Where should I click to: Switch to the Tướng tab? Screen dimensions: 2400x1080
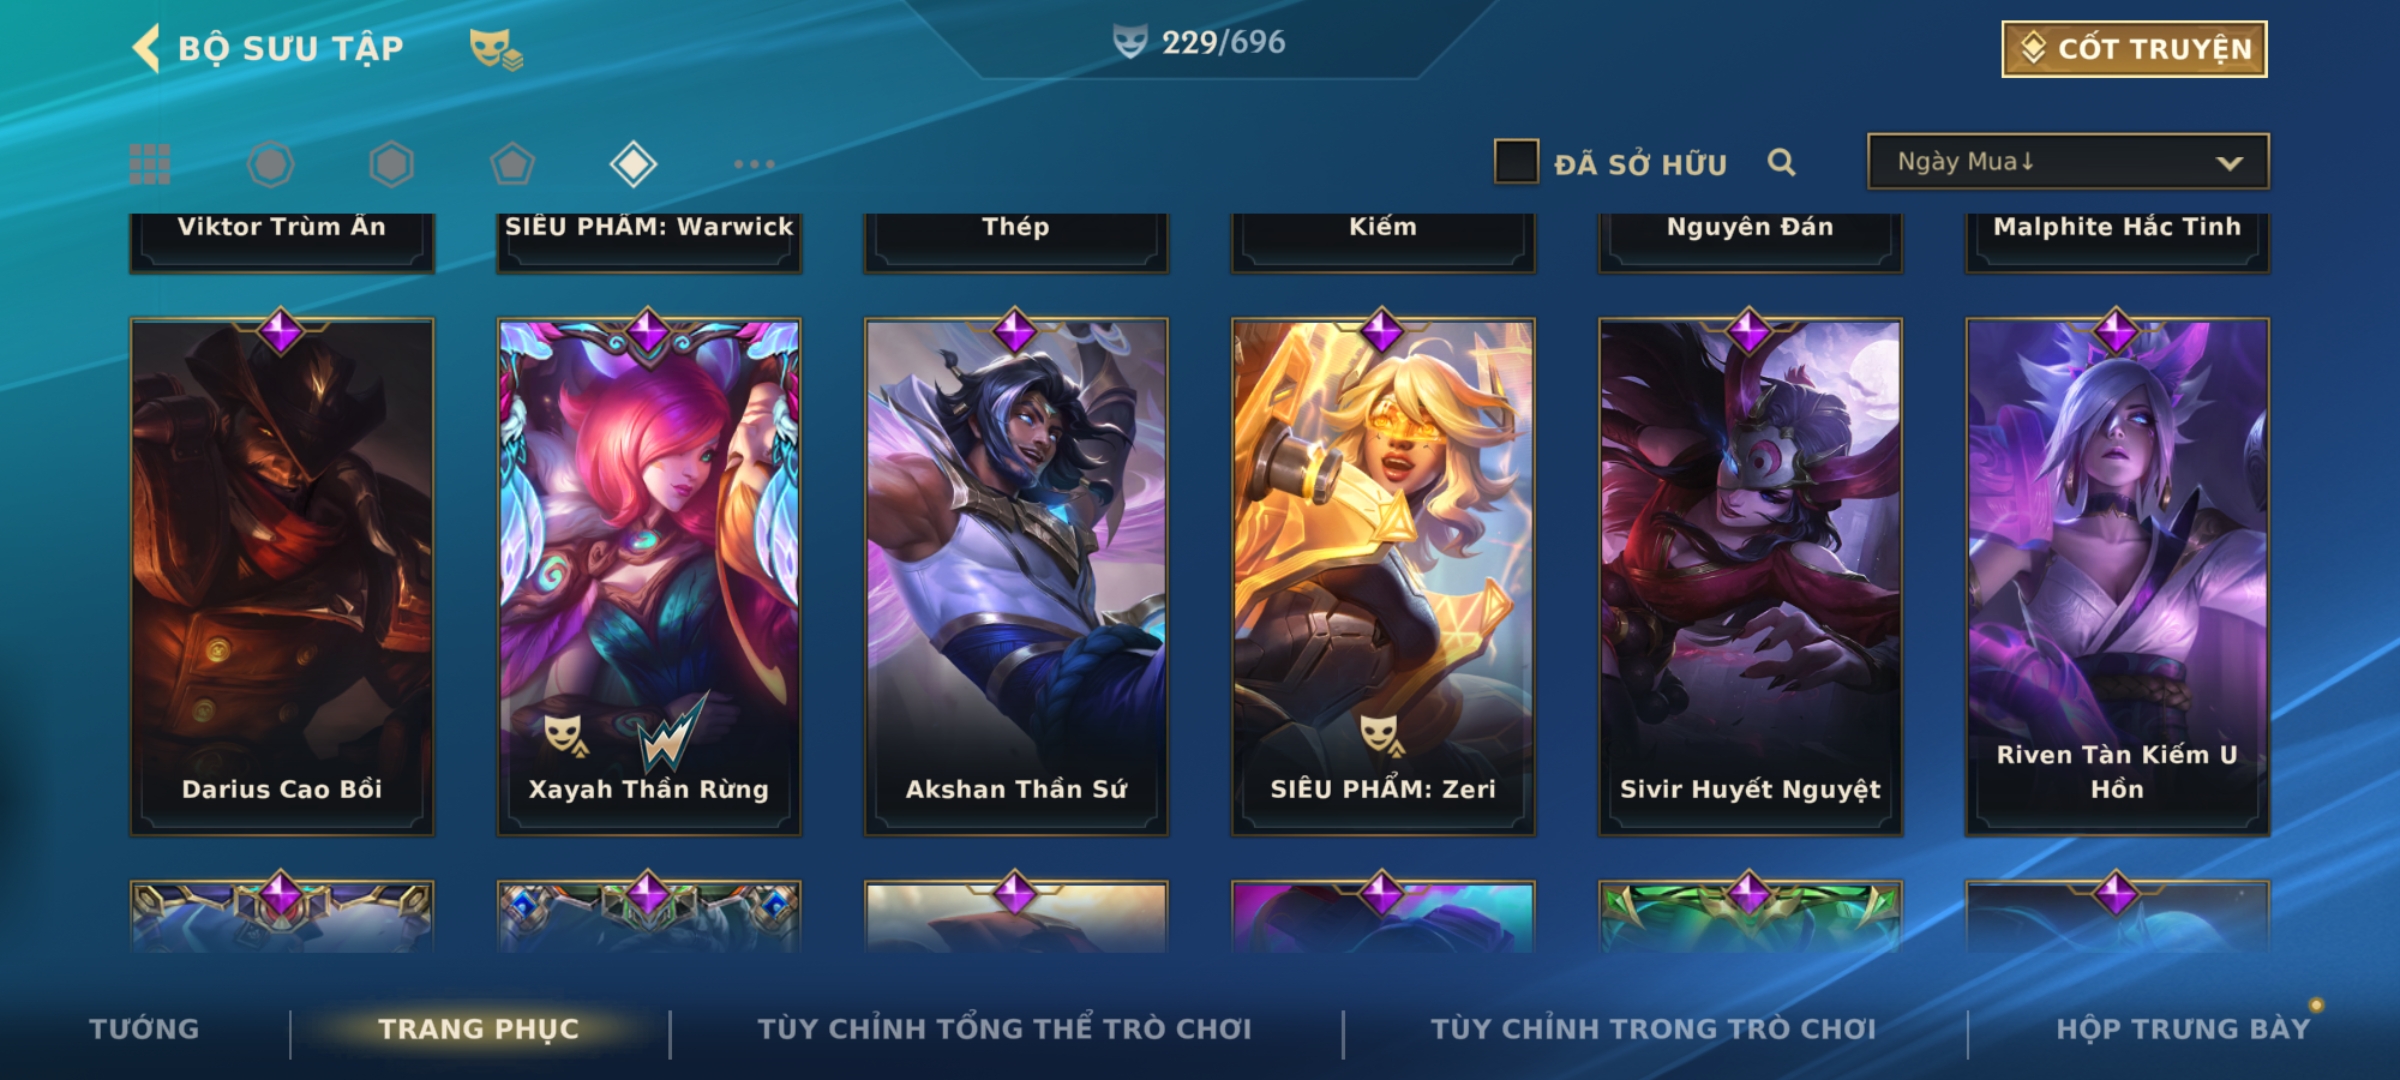(144, 1029)
